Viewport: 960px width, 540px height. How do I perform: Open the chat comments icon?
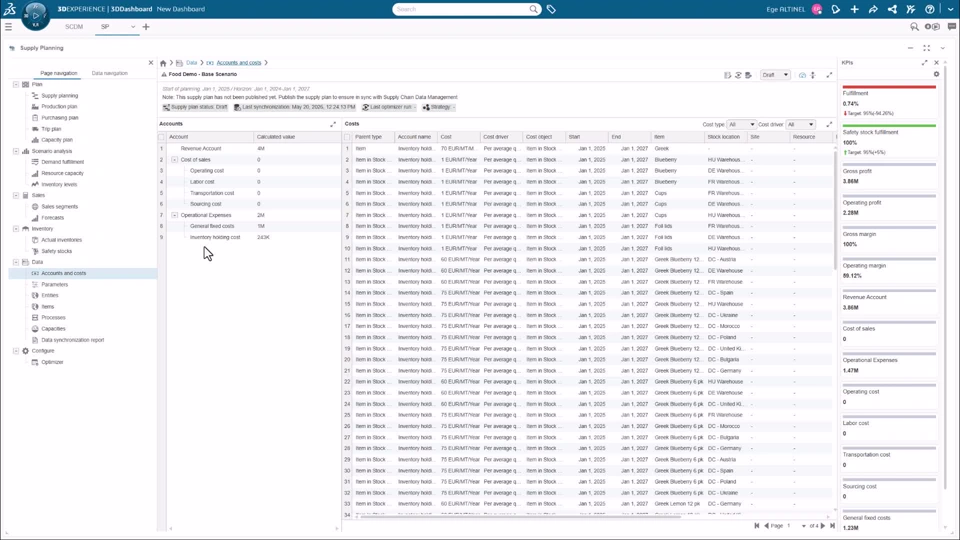pos(951,27)
